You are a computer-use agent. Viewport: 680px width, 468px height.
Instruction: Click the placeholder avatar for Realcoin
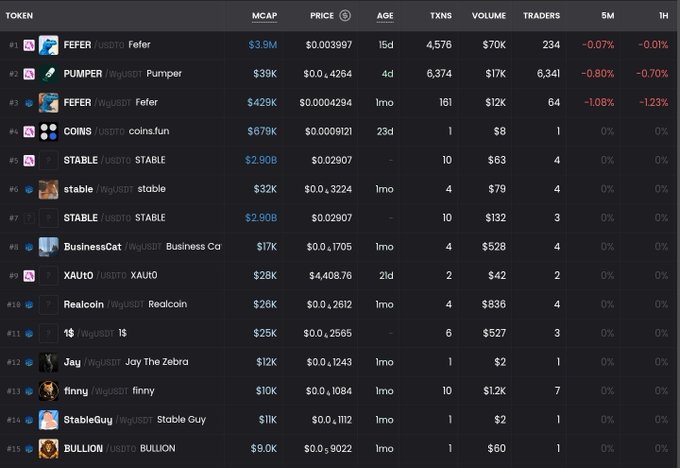pos(49,304)
